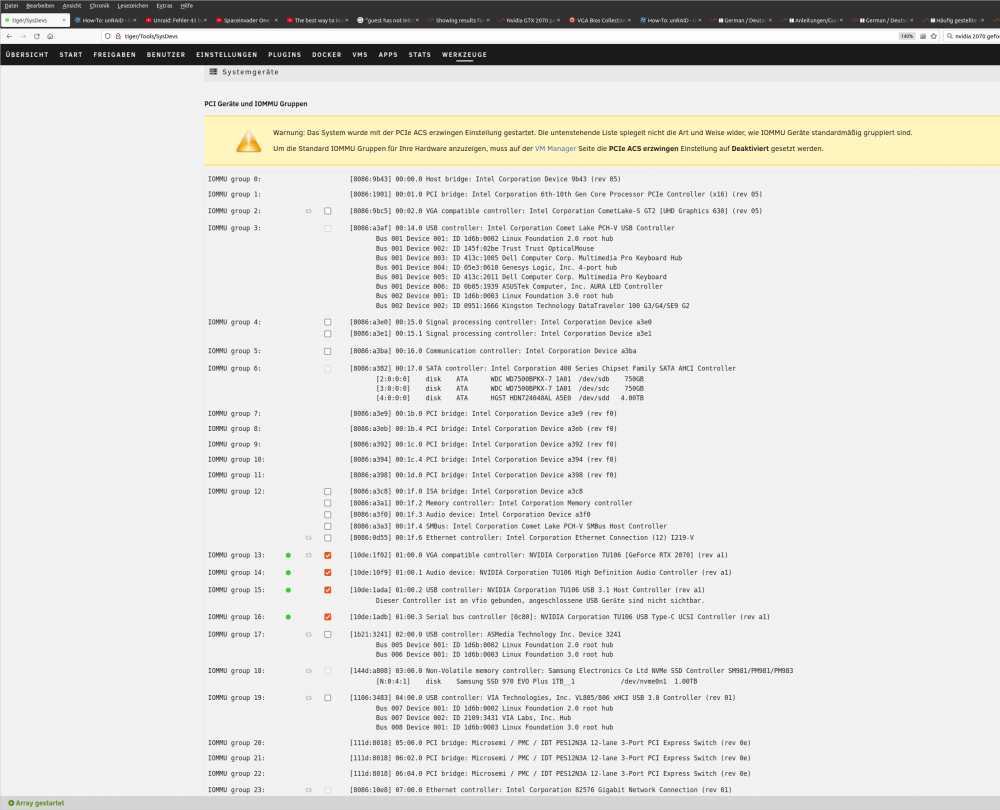Image resolution: width=1000 pixels, height=810 pixels.
Task: Click the reset icon for IOMMU group 18
Action: click(x=309, y=671)
